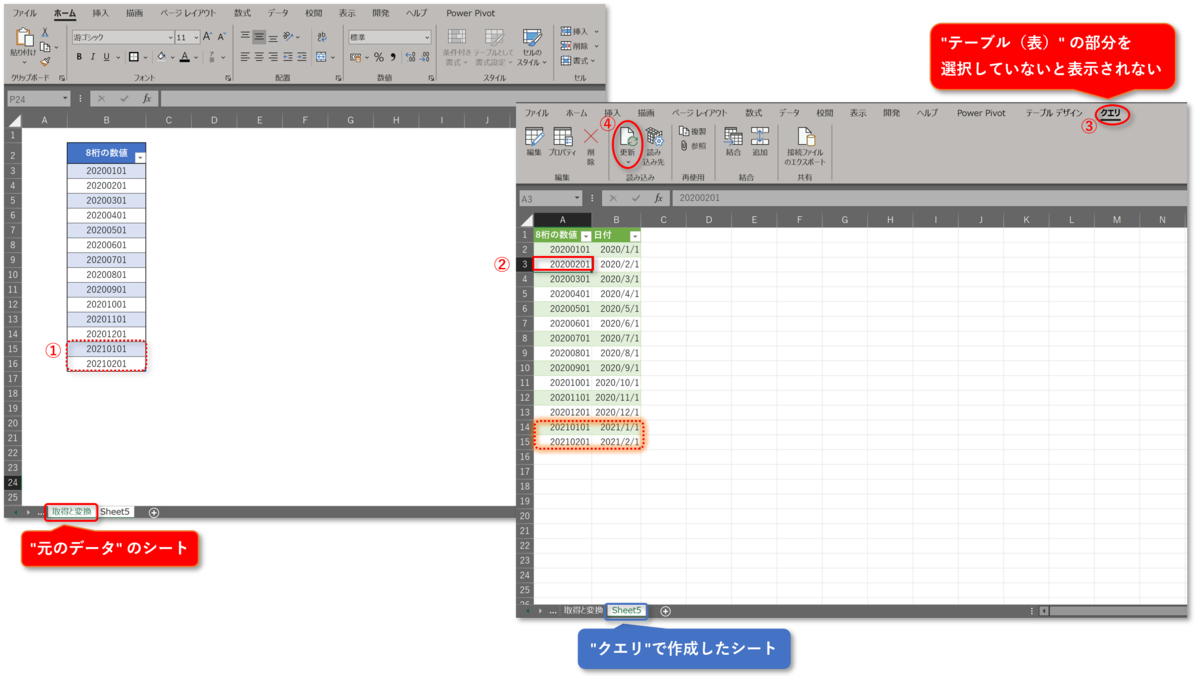The width and height of the screenshot is (1200, 676).
Task: Click the Borders icon in the Font group
Action: [x=133, y=57]
